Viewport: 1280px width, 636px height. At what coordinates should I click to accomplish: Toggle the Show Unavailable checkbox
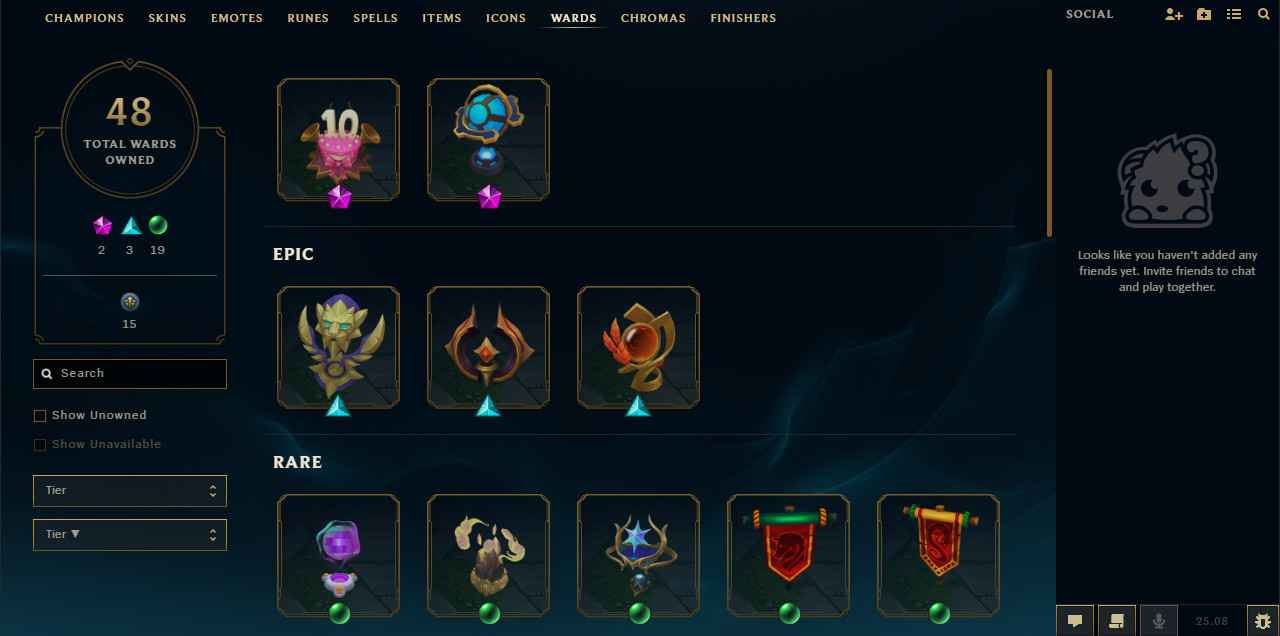pyautogui.click(x=40, y=444)
